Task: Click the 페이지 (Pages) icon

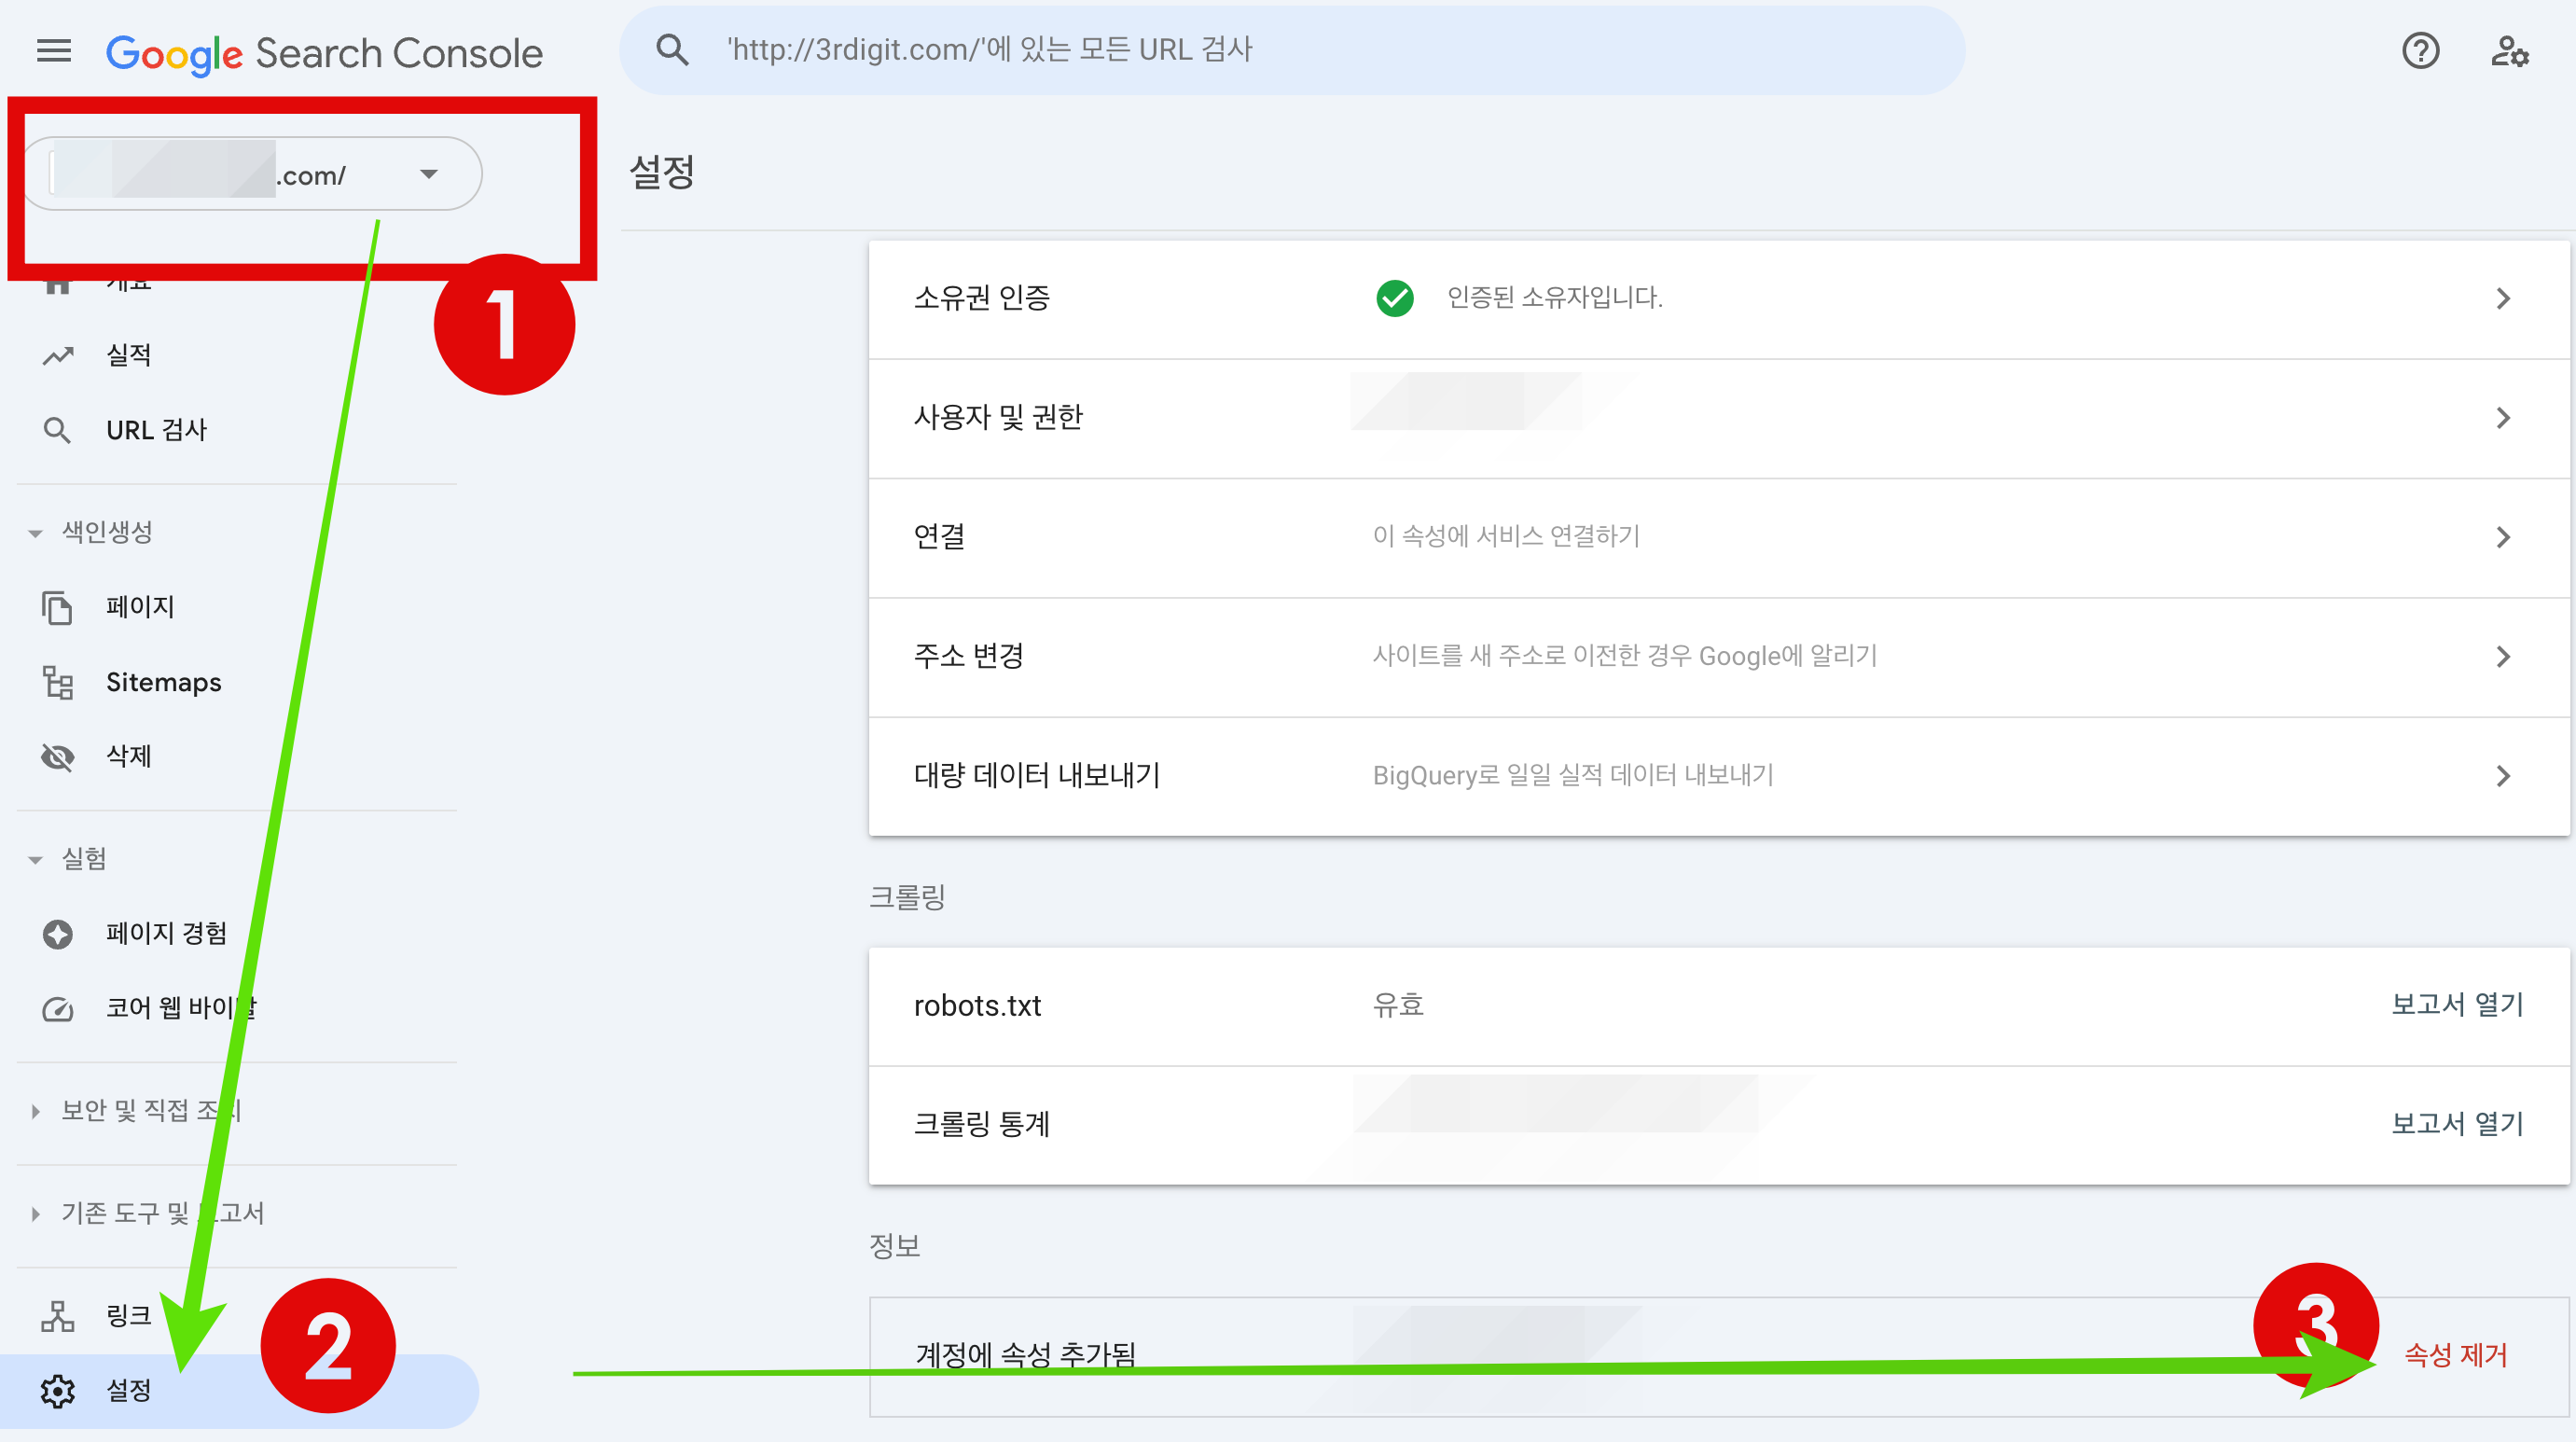Action: point(55,607)
